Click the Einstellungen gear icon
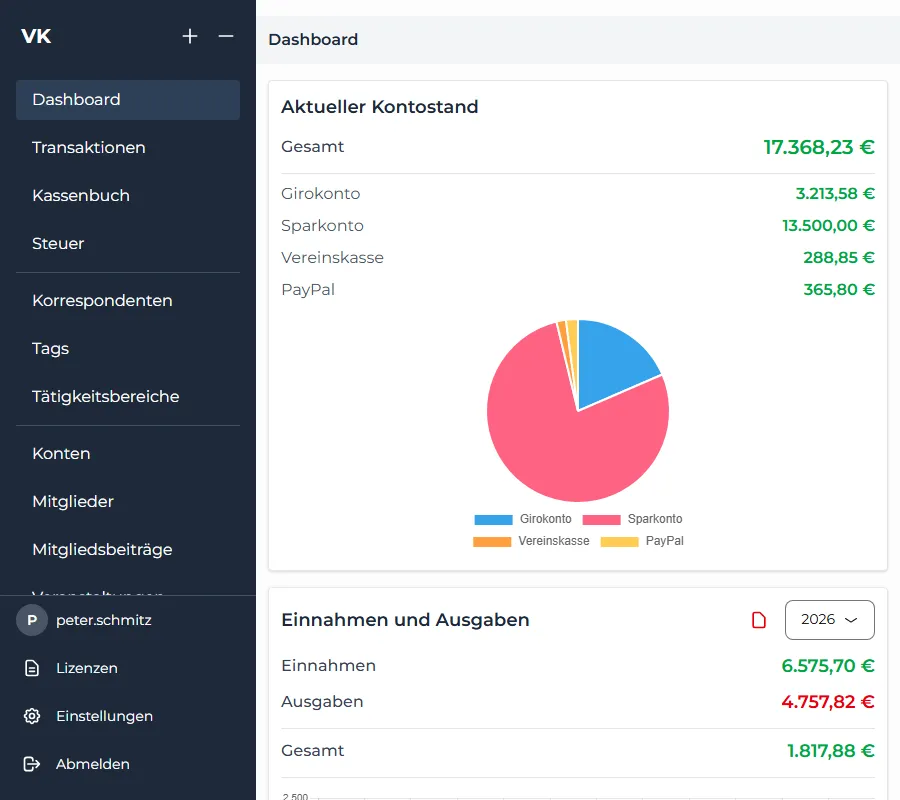 (x=32, y=716)
